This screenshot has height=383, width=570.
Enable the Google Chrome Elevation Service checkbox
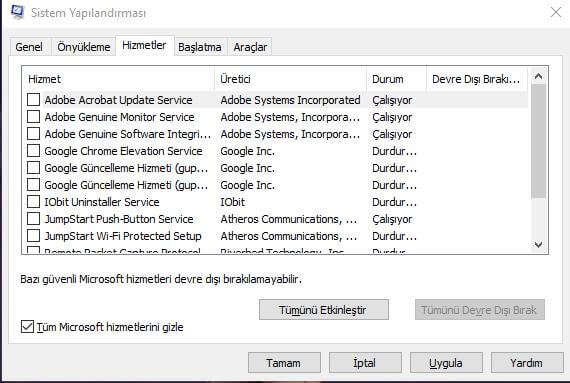click(33, 150)
